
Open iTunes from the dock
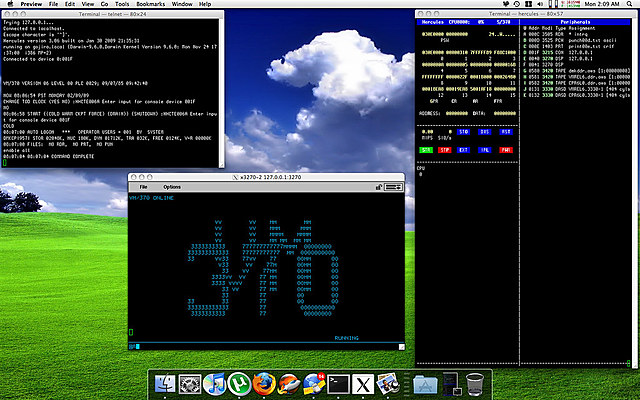214,384
